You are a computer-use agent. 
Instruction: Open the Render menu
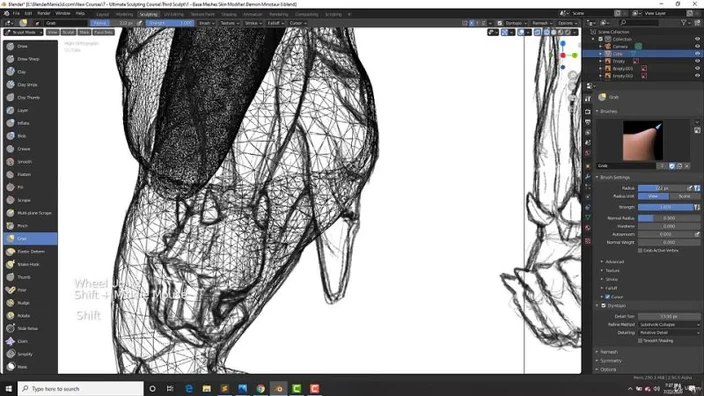tap(44, 13)
